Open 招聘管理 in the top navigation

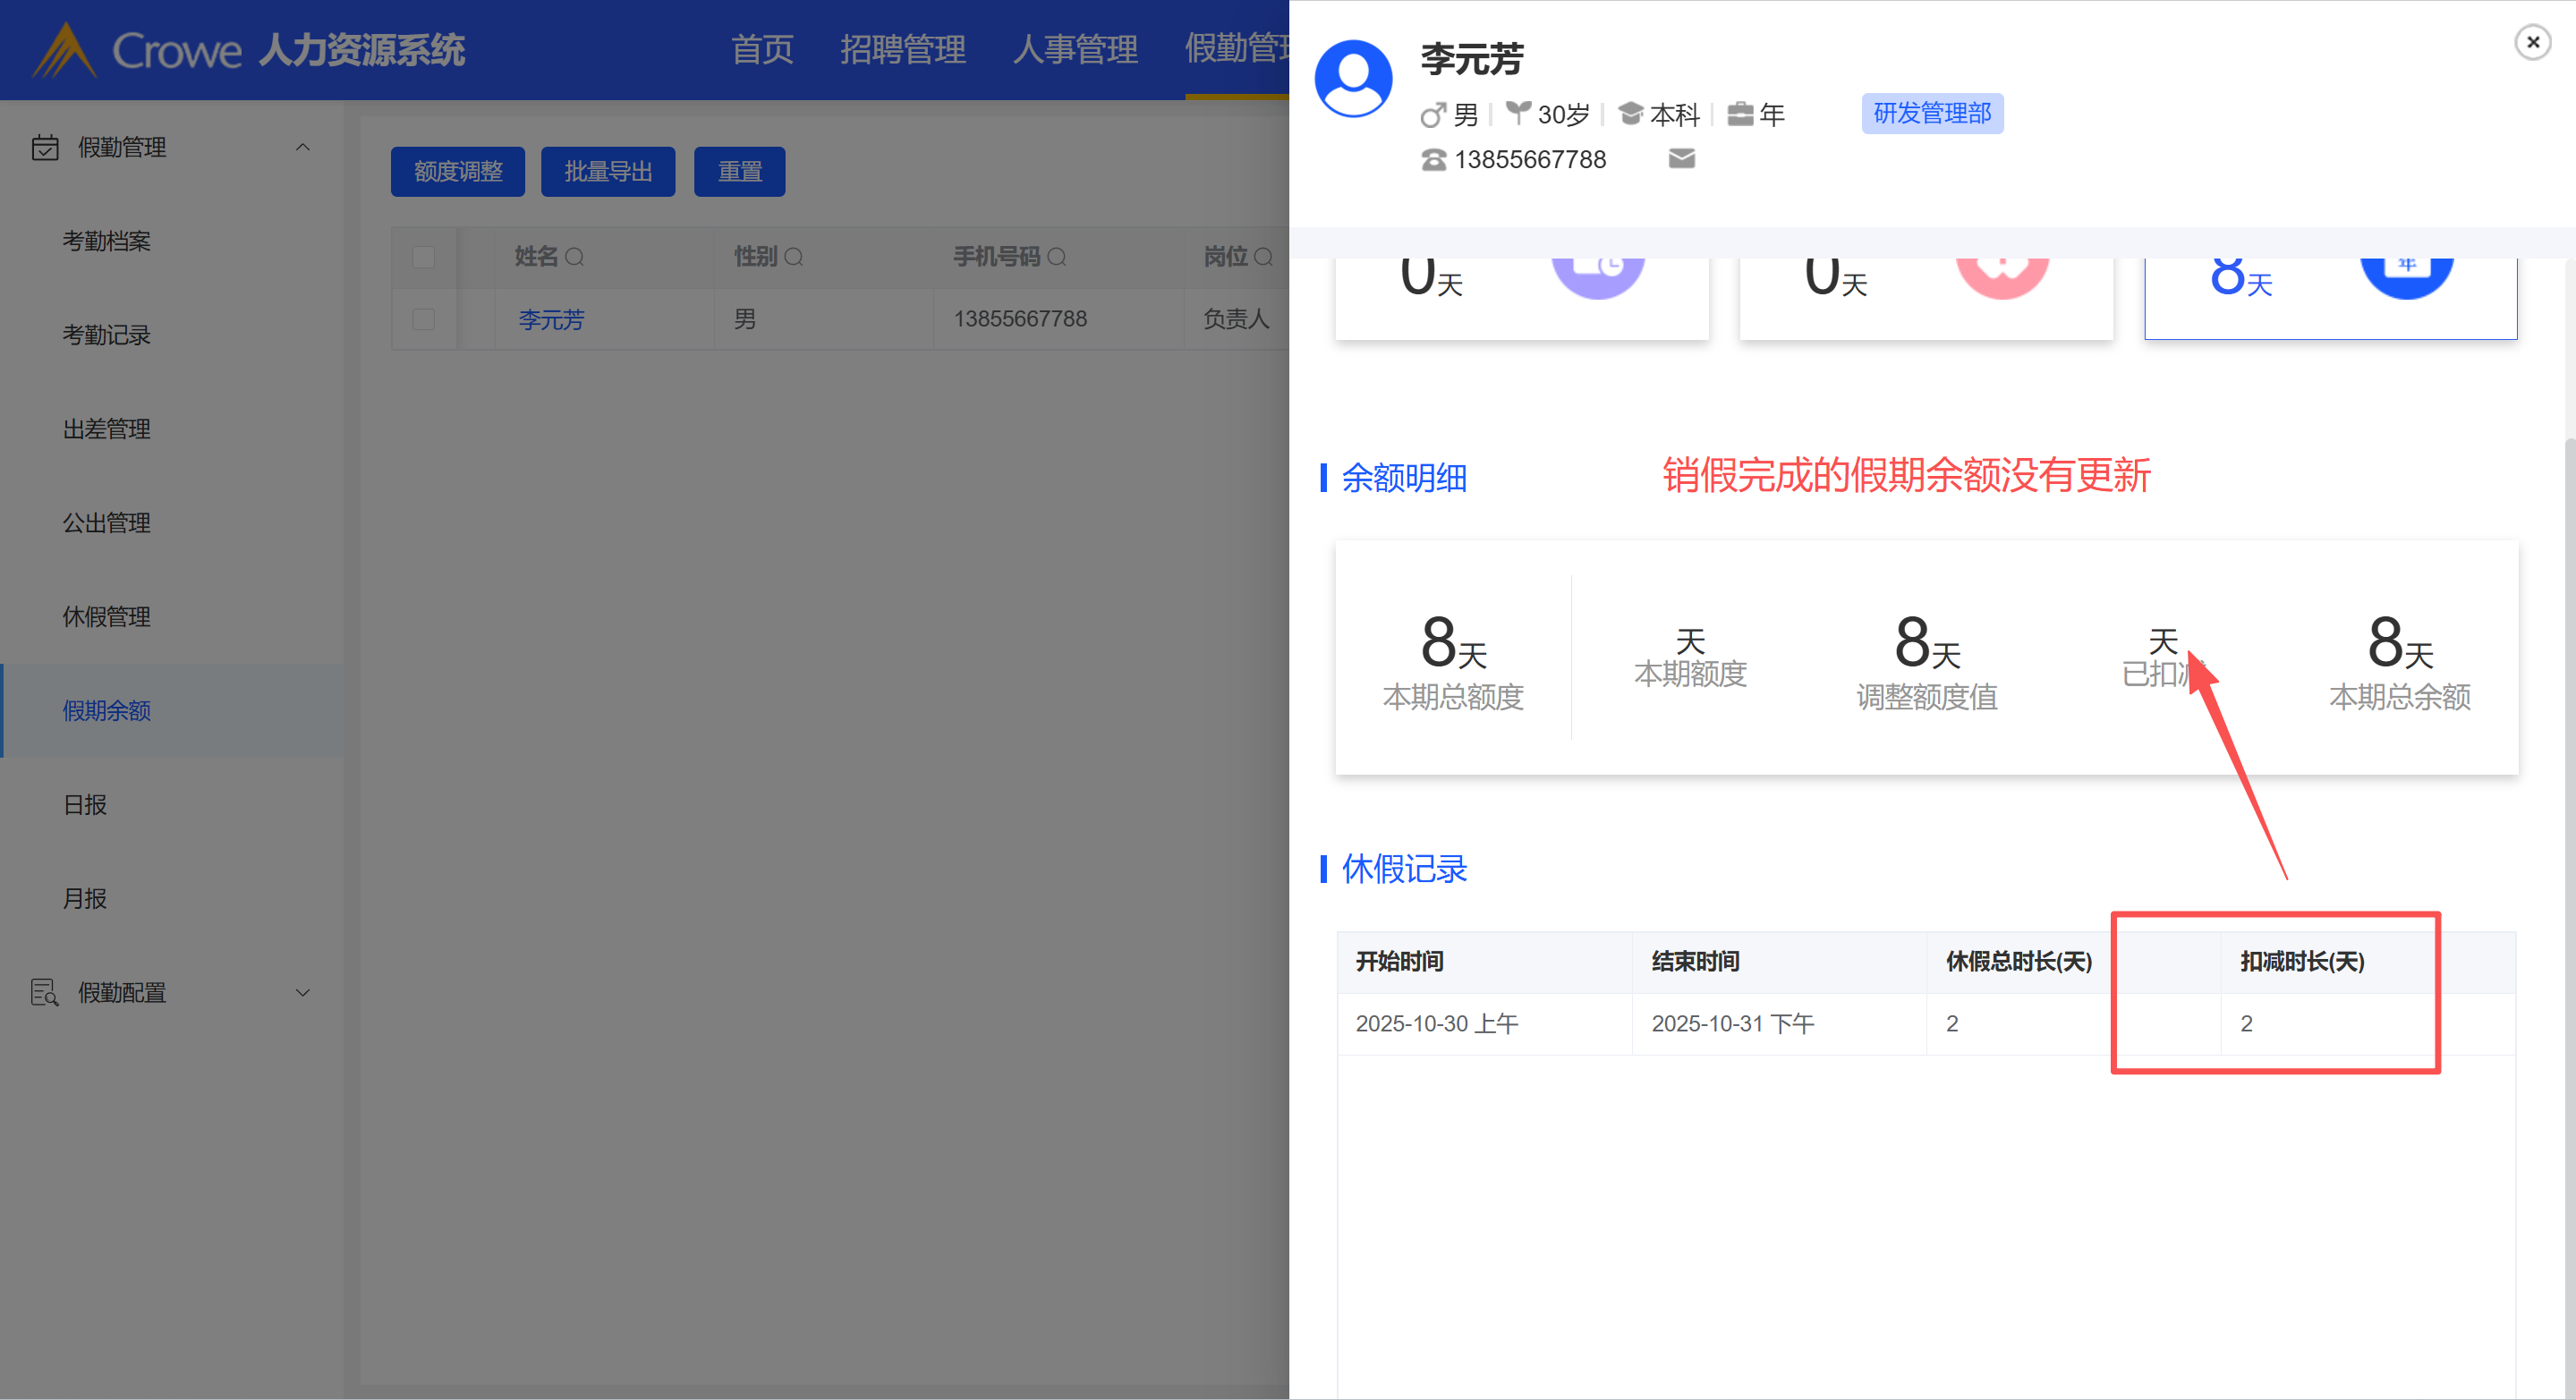(x=902, y=49)
